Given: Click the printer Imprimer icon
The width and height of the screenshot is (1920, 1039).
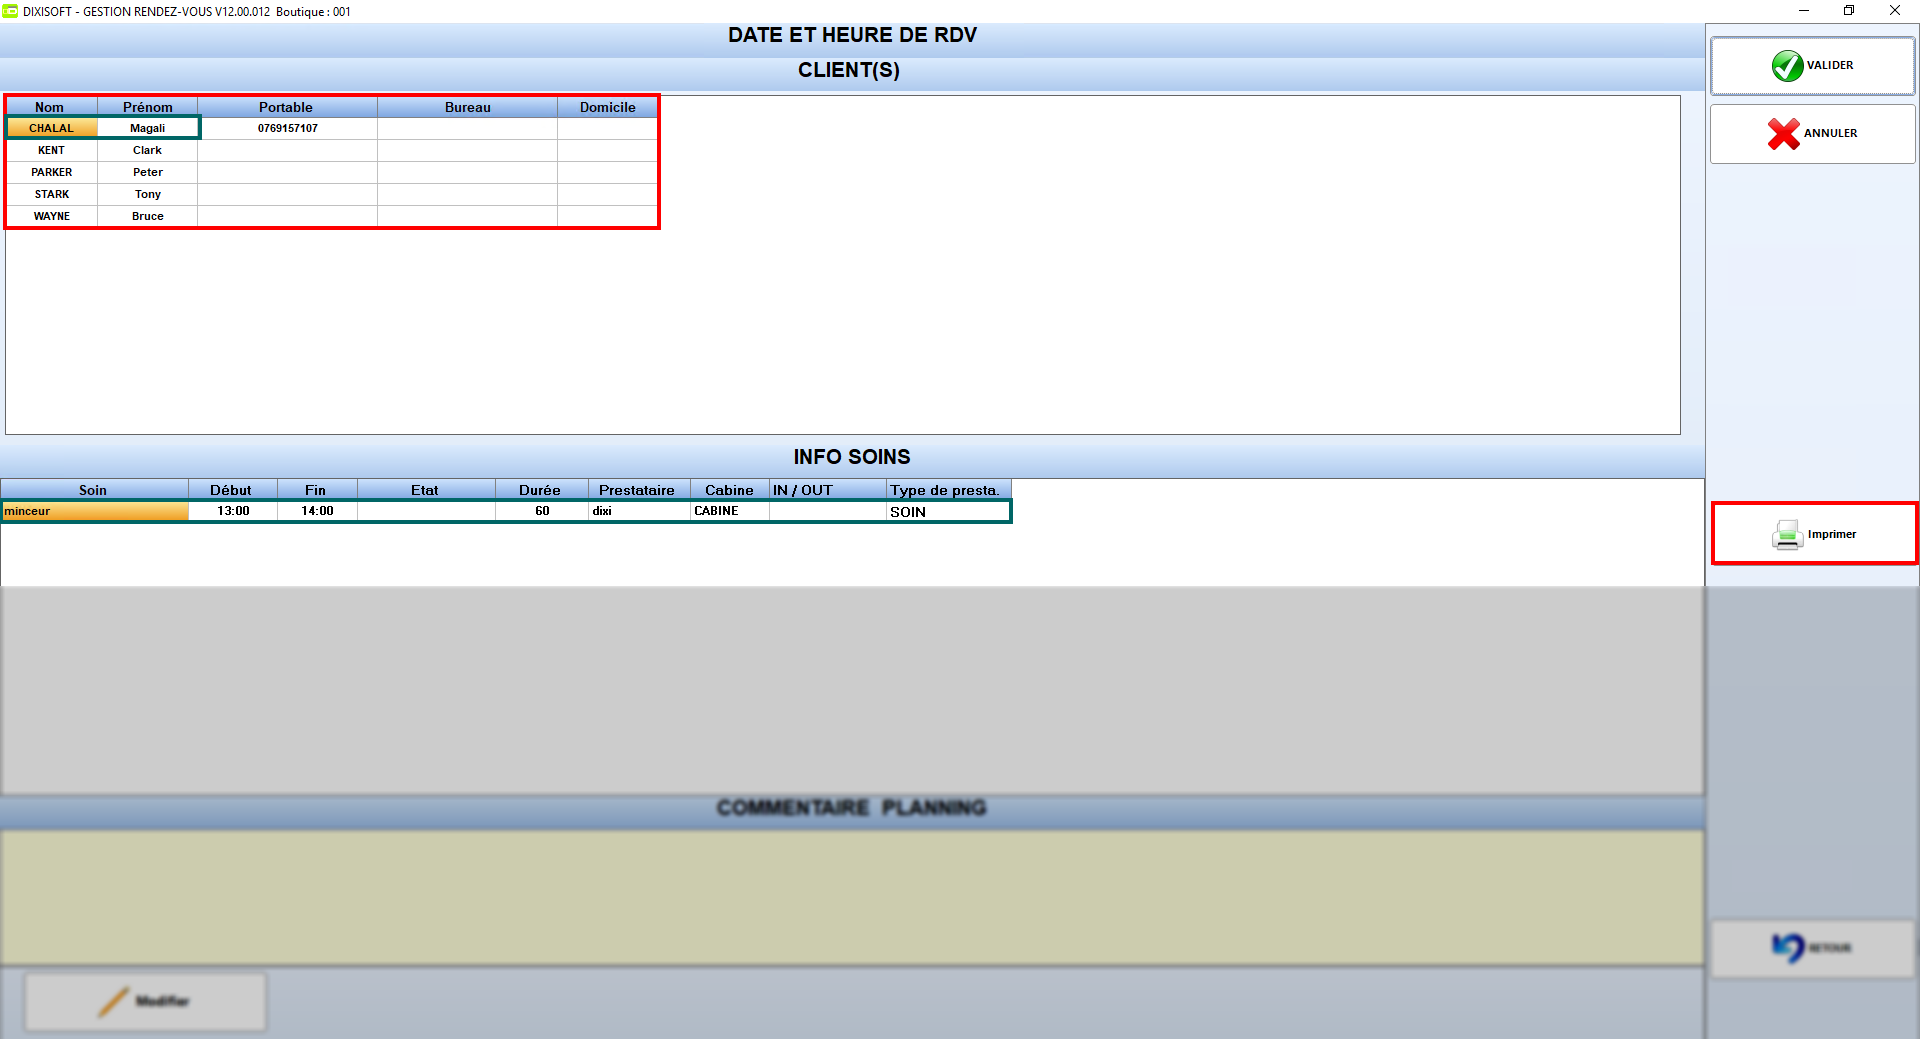Looking at the screenshot, I should click(x=1787, y=535).
